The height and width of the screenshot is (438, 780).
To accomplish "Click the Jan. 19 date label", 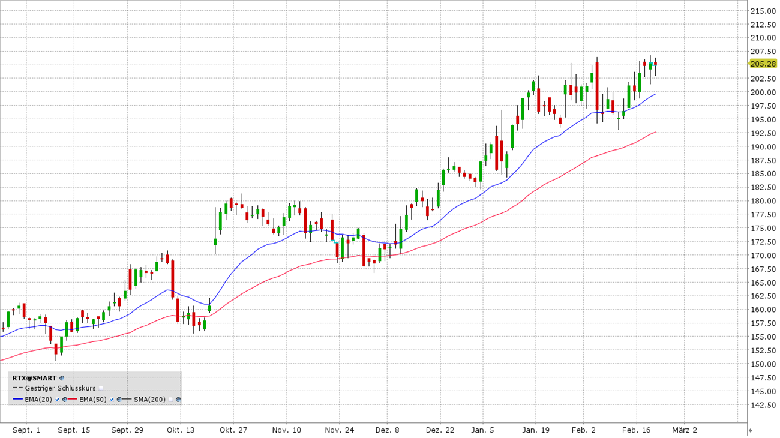I will [536, 430].
